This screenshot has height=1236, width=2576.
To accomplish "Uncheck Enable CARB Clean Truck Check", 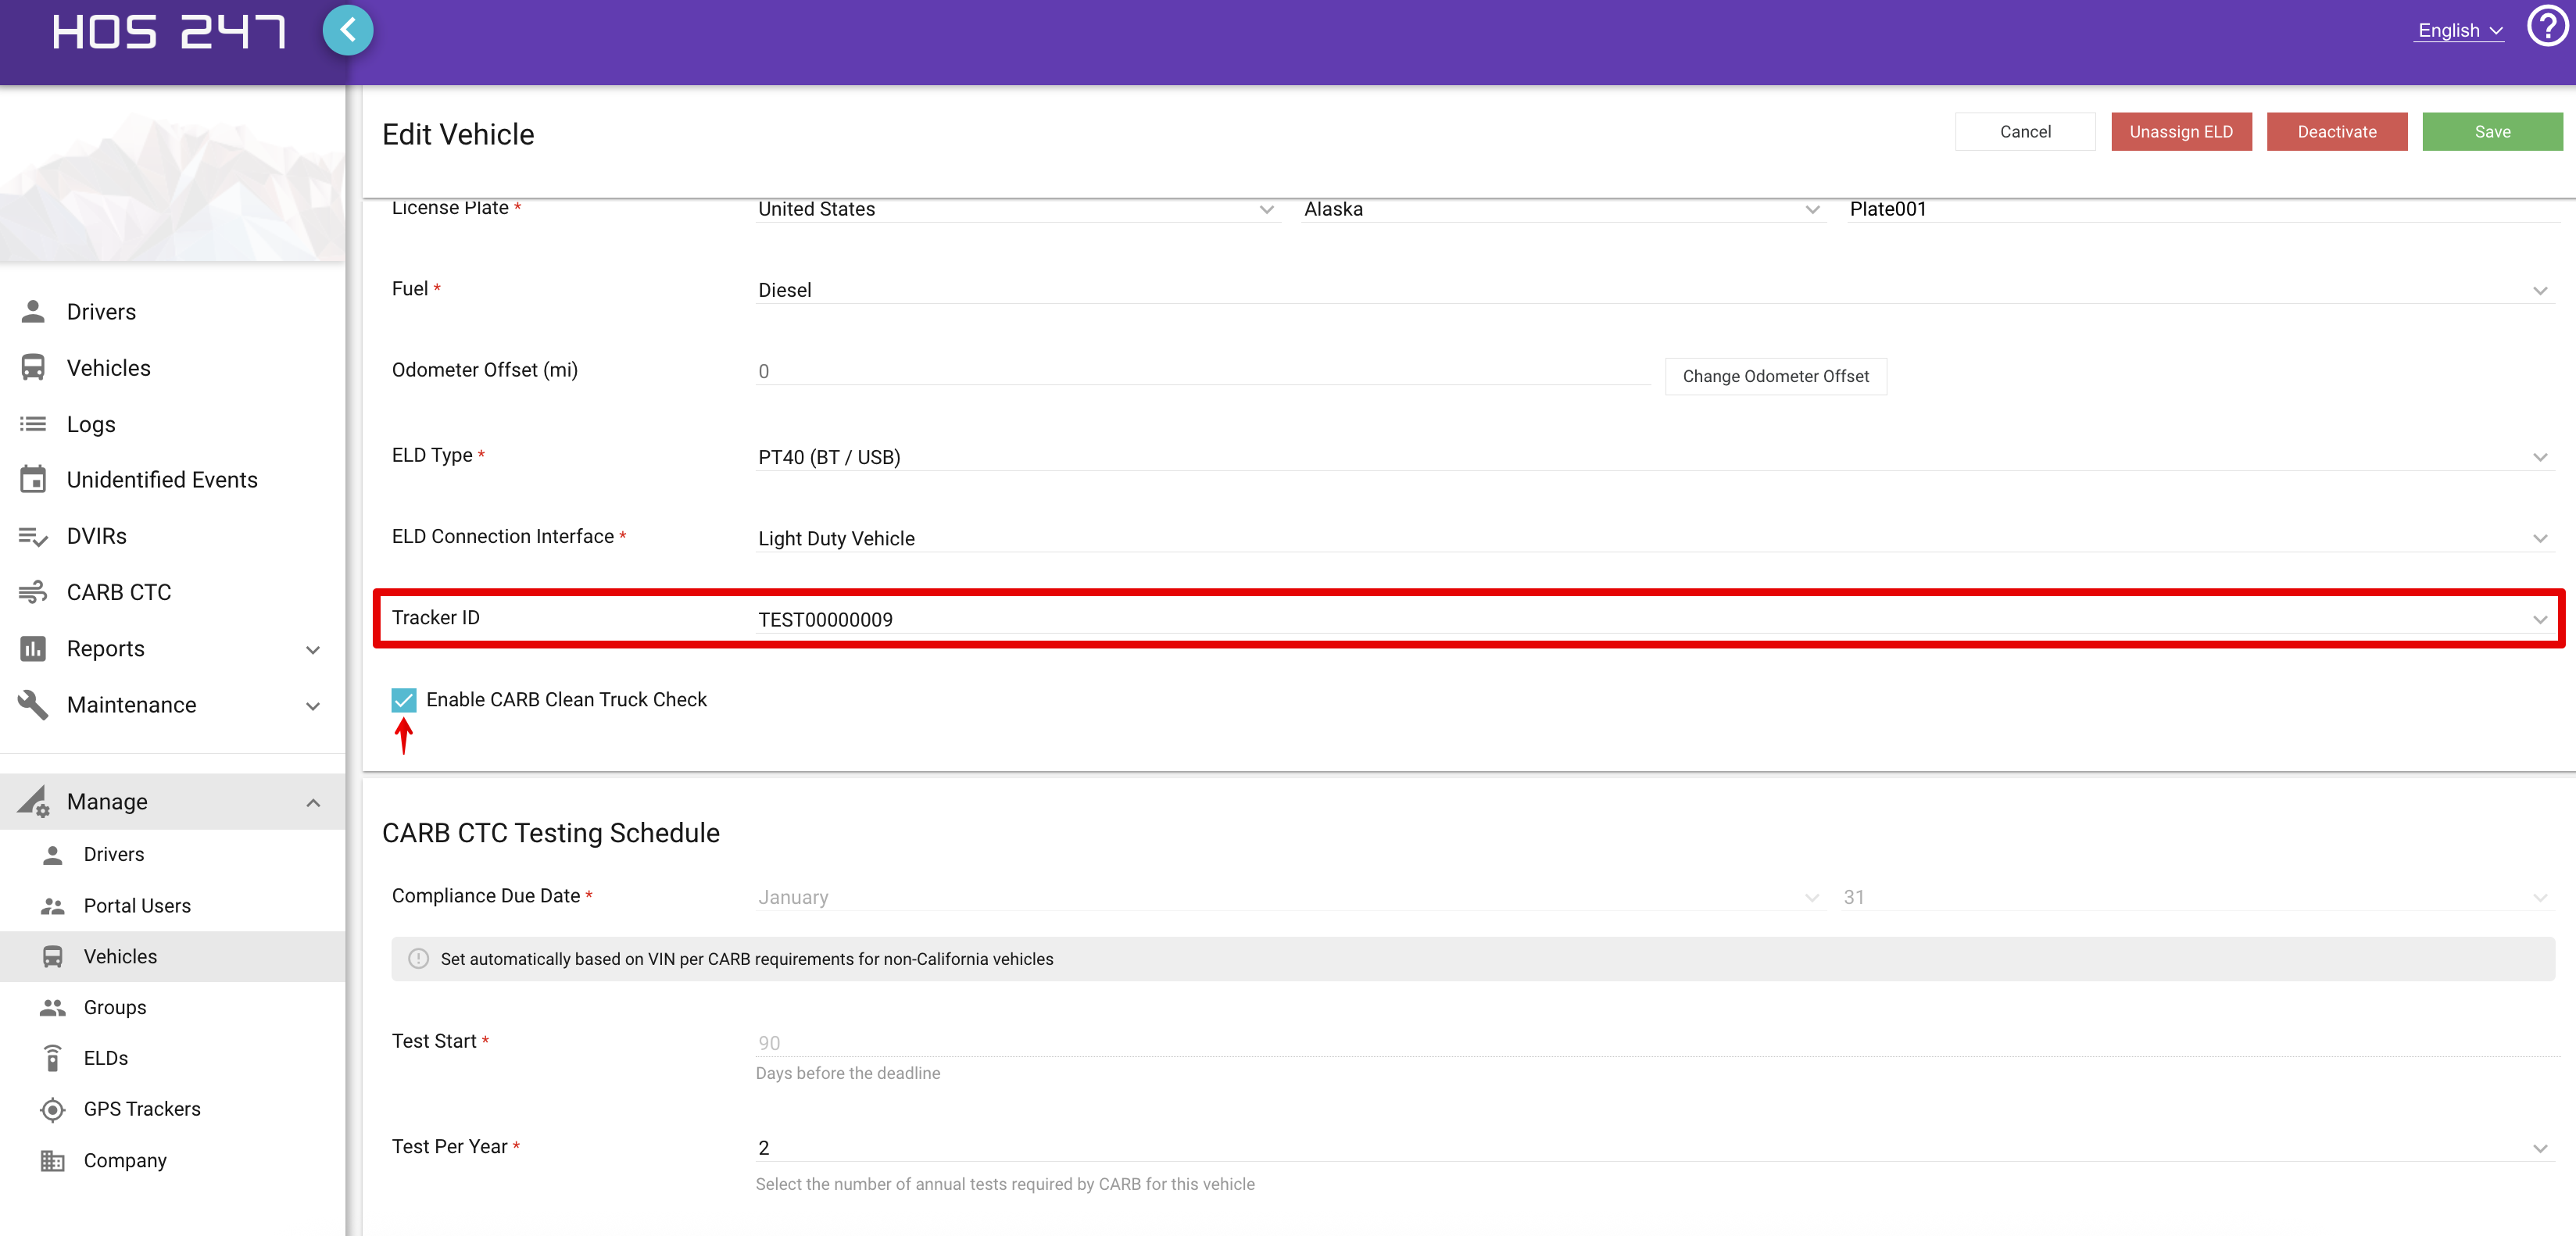I will (x=404, y=699).
